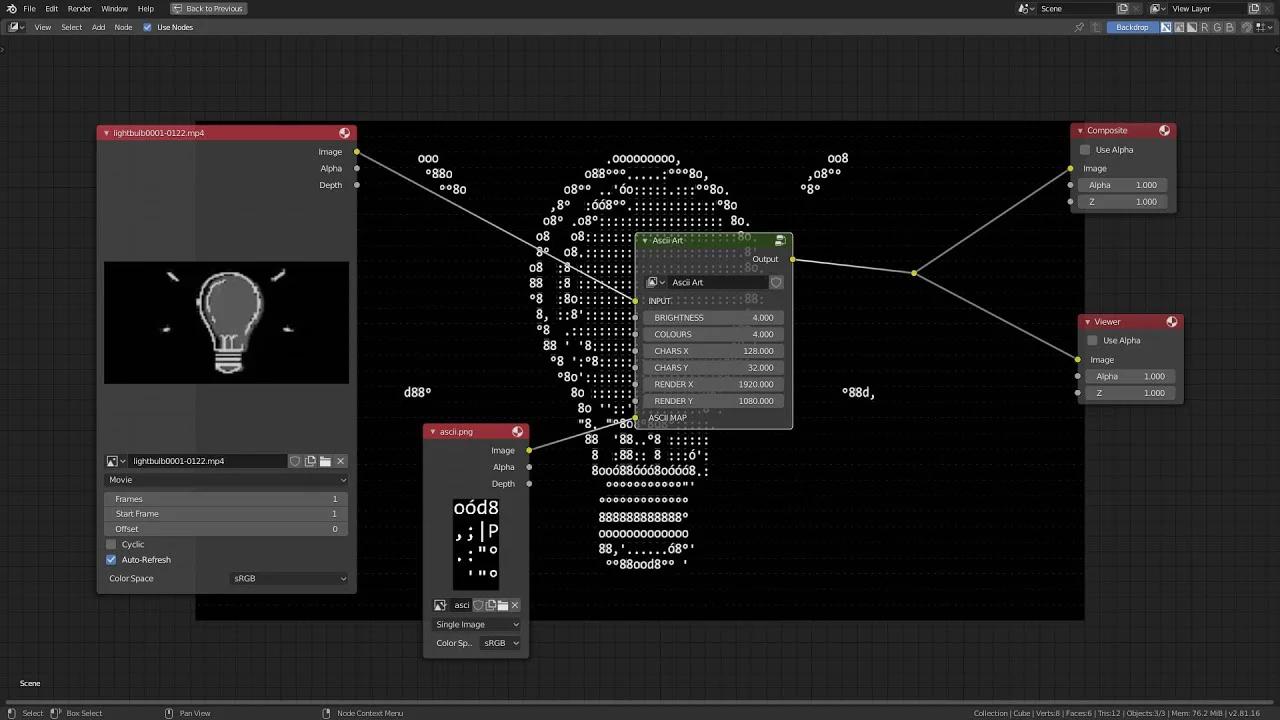Show only green channel in backdrop
This screenshot has width=1280, height=720.
click(x=1218, y=27)
